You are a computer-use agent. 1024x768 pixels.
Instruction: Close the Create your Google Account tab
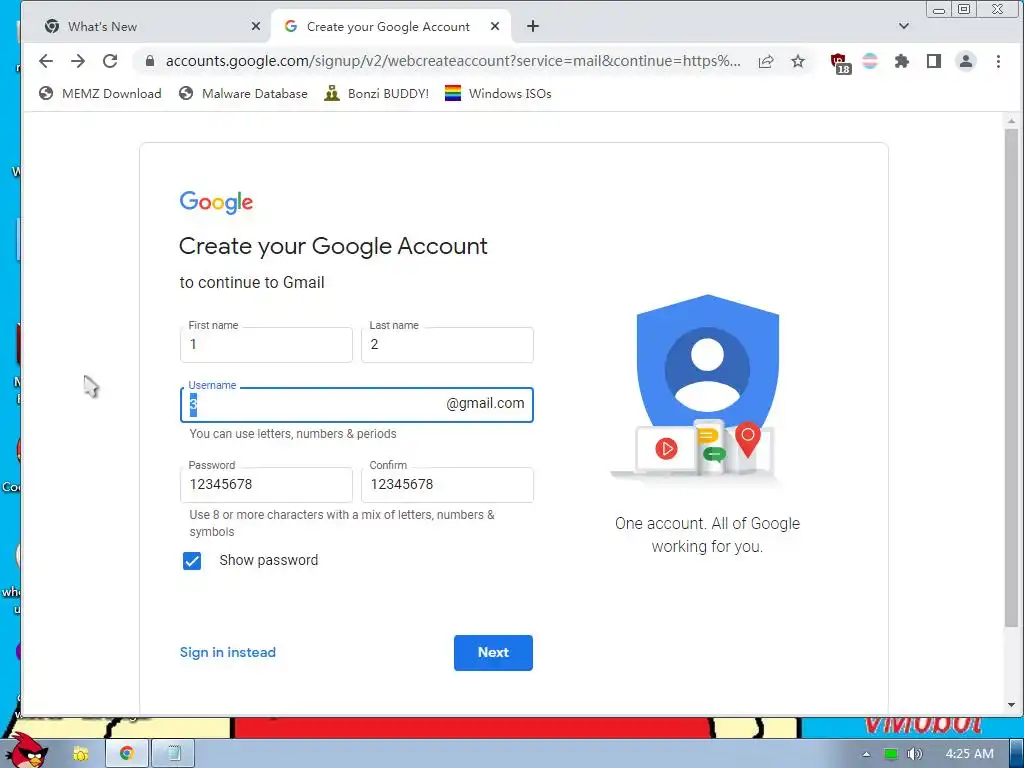(495, 26)
